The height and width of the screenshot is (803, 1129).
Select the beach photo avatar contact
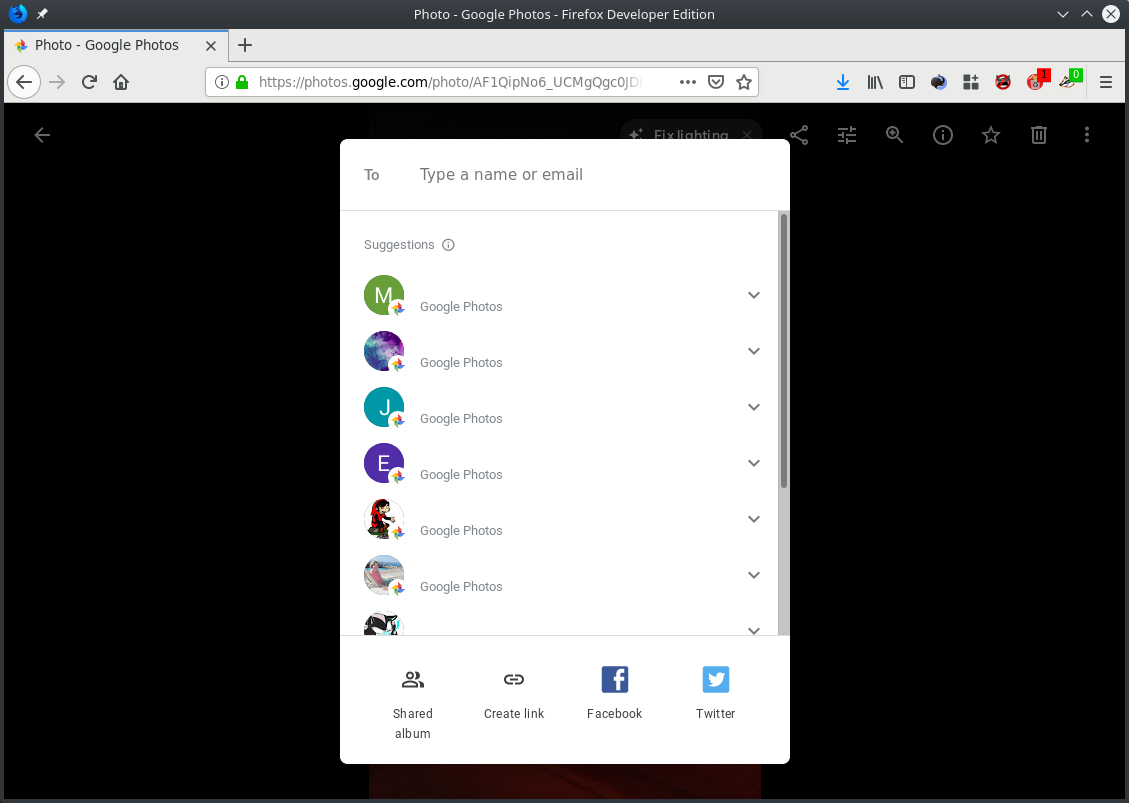[384, 575]
